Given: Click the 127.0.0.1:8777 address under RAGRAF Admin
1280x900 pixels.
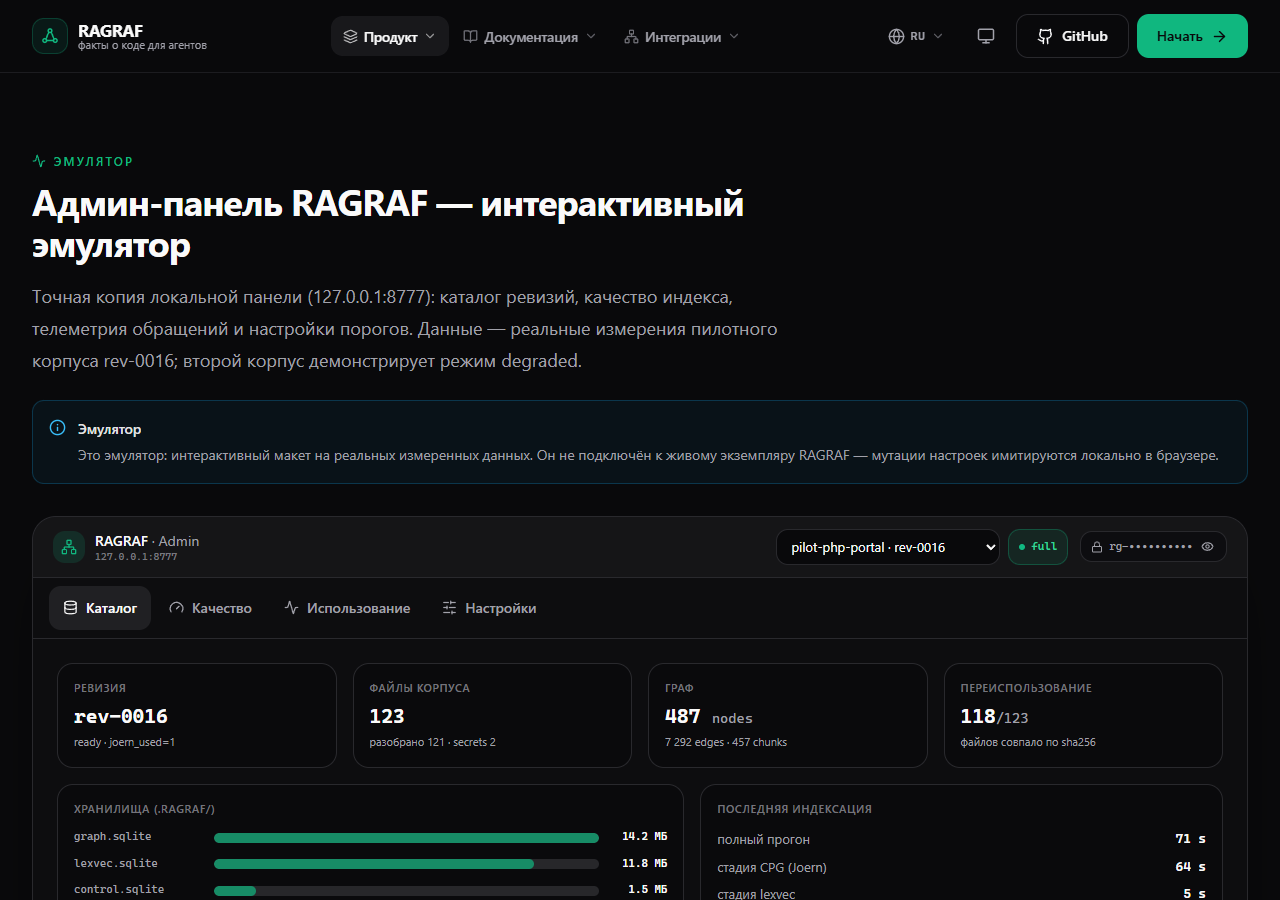Looking at the screenshot, I should 136,556.
